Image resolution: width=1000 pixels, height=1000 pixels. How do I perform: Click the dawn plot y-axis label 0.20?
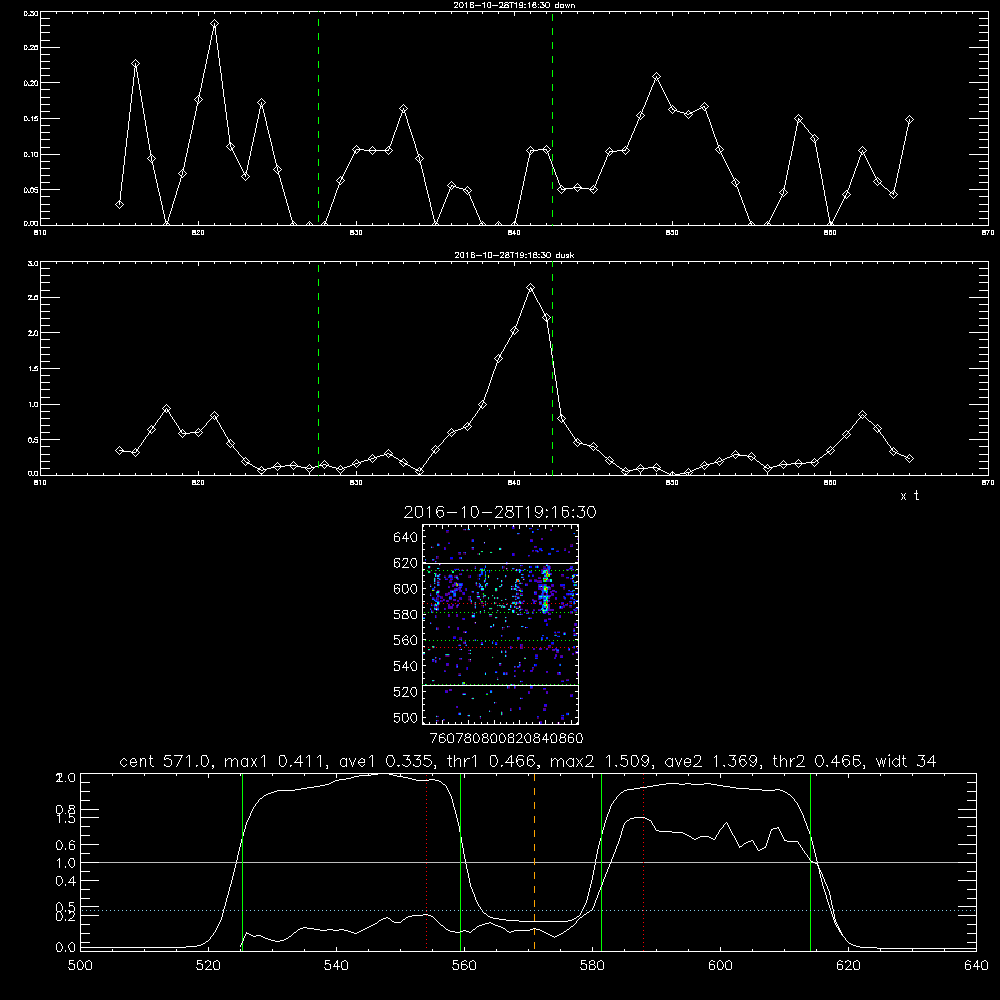coord(31,83)
